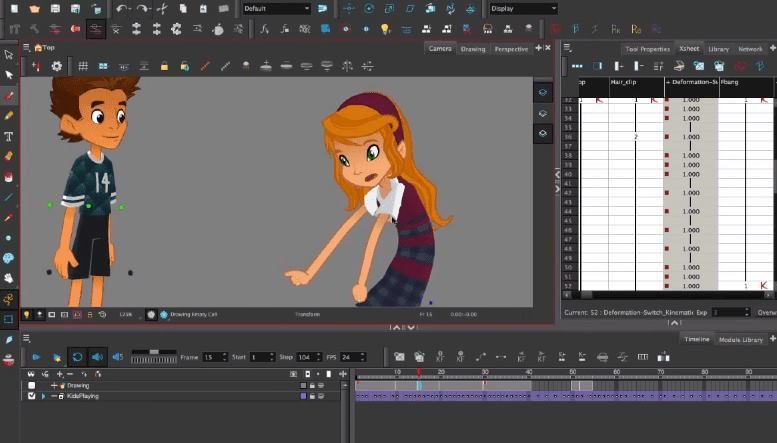Click the Stop frame input field

[308, 357]
